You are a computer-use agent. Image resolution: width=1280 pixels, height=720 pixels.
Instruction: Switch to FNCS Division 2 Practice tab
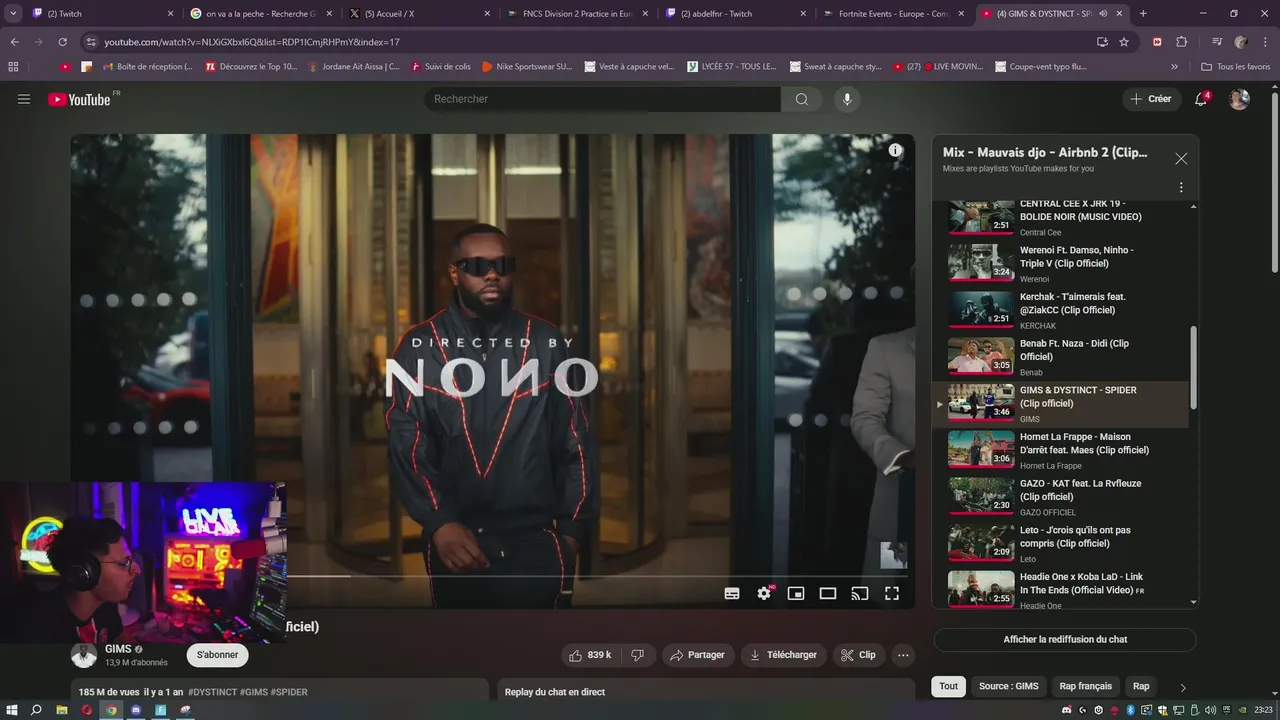577,14
